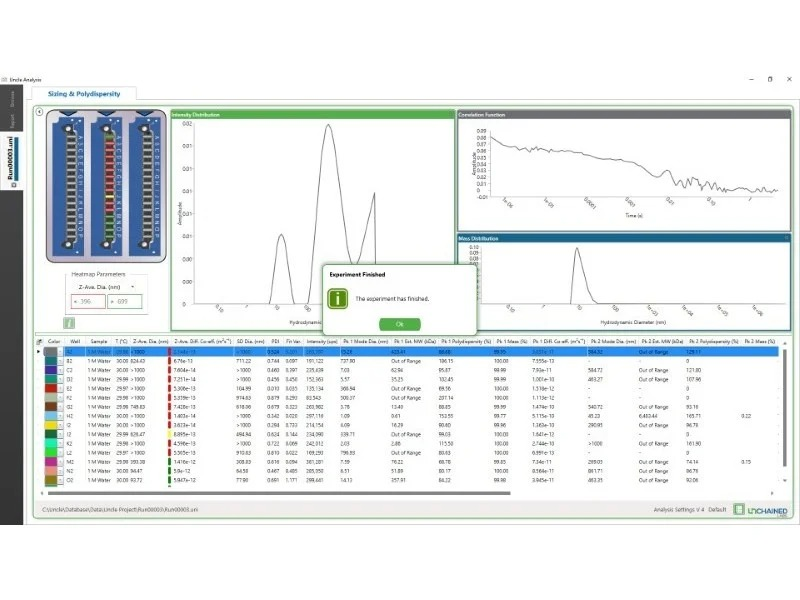Click the Intensity Distribution panel header

(x=313, y=115)
